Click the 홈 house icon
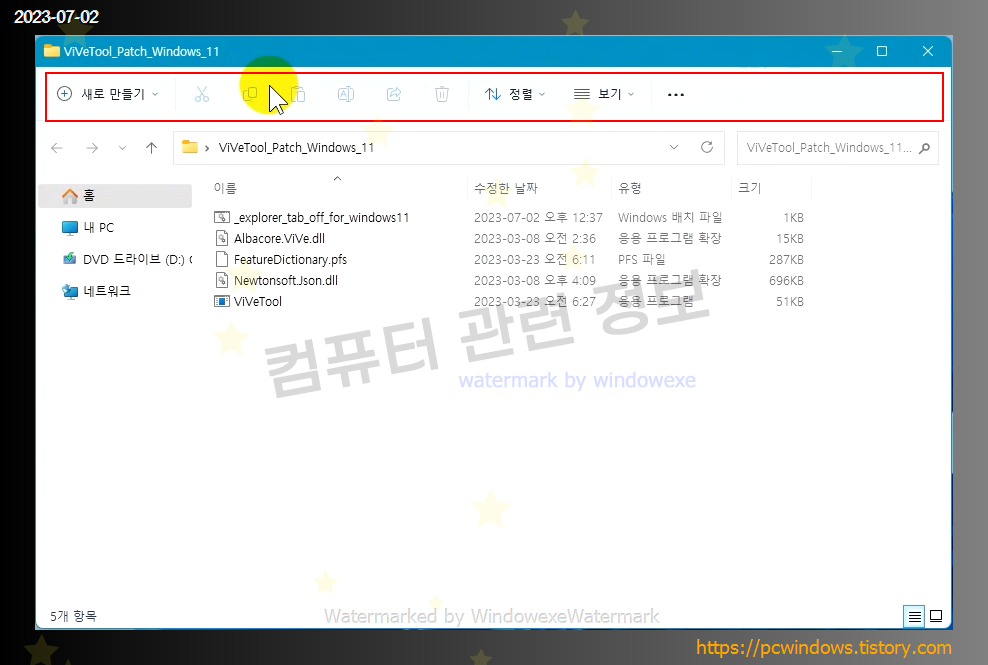This screenshot has width=988, height=665. coord(70,196)
